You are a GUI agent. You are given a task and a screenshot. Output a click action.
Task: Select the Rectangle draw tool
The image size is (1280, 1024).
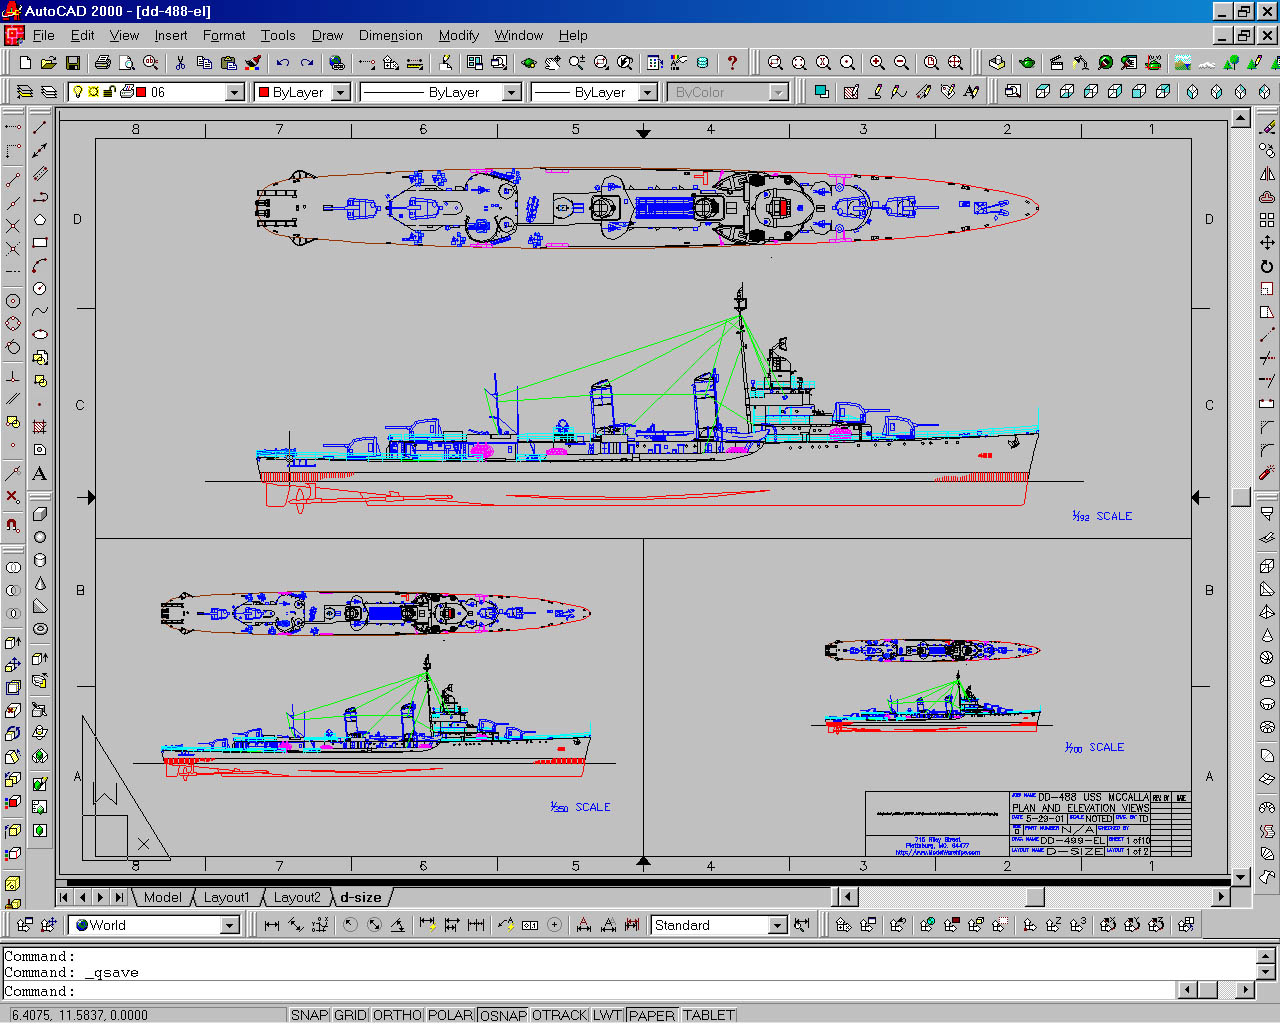pos(40,243)
